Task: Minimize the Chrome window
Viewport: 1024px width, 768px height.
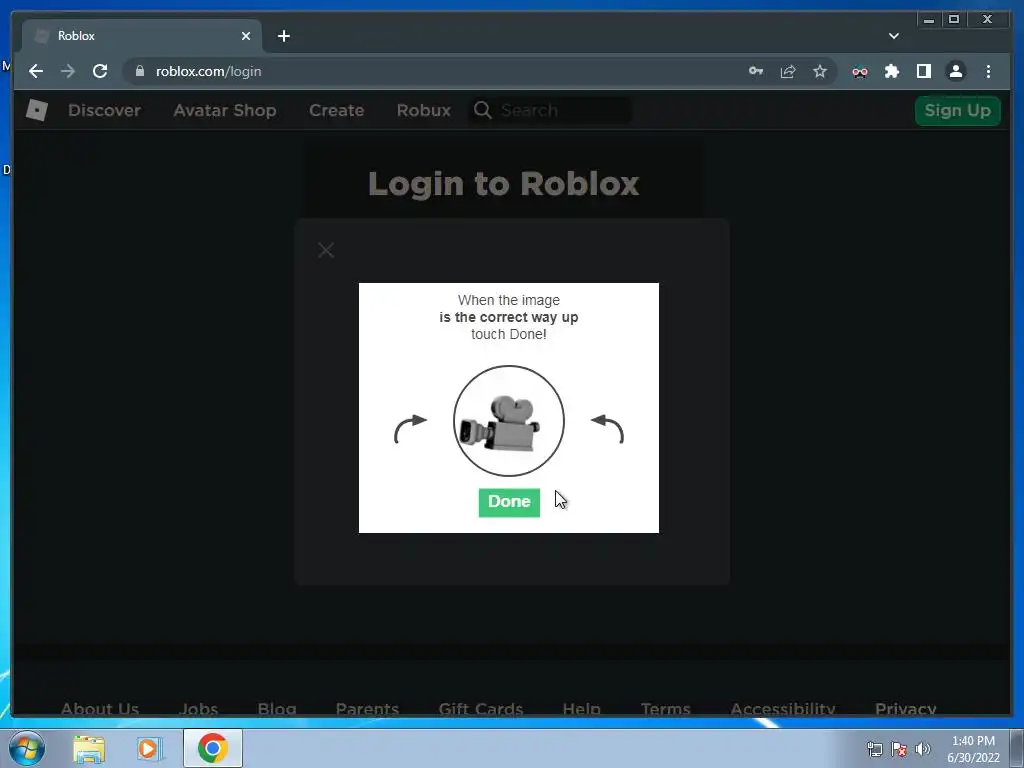Action: pyautogui.click(x=929, y=20)
